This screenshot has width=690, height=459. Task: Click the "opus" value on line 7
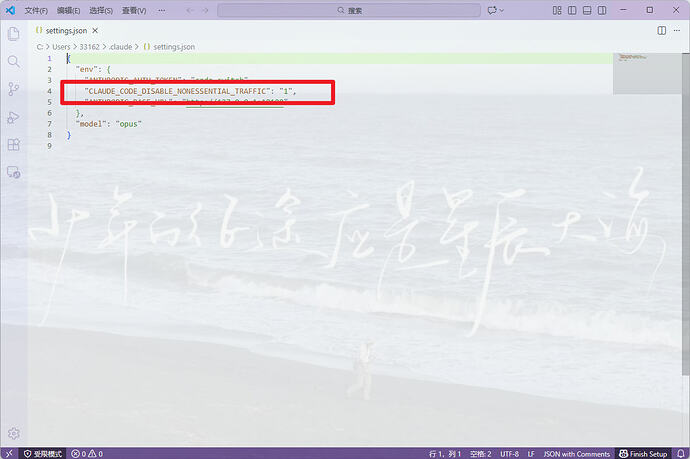point(128,124)
